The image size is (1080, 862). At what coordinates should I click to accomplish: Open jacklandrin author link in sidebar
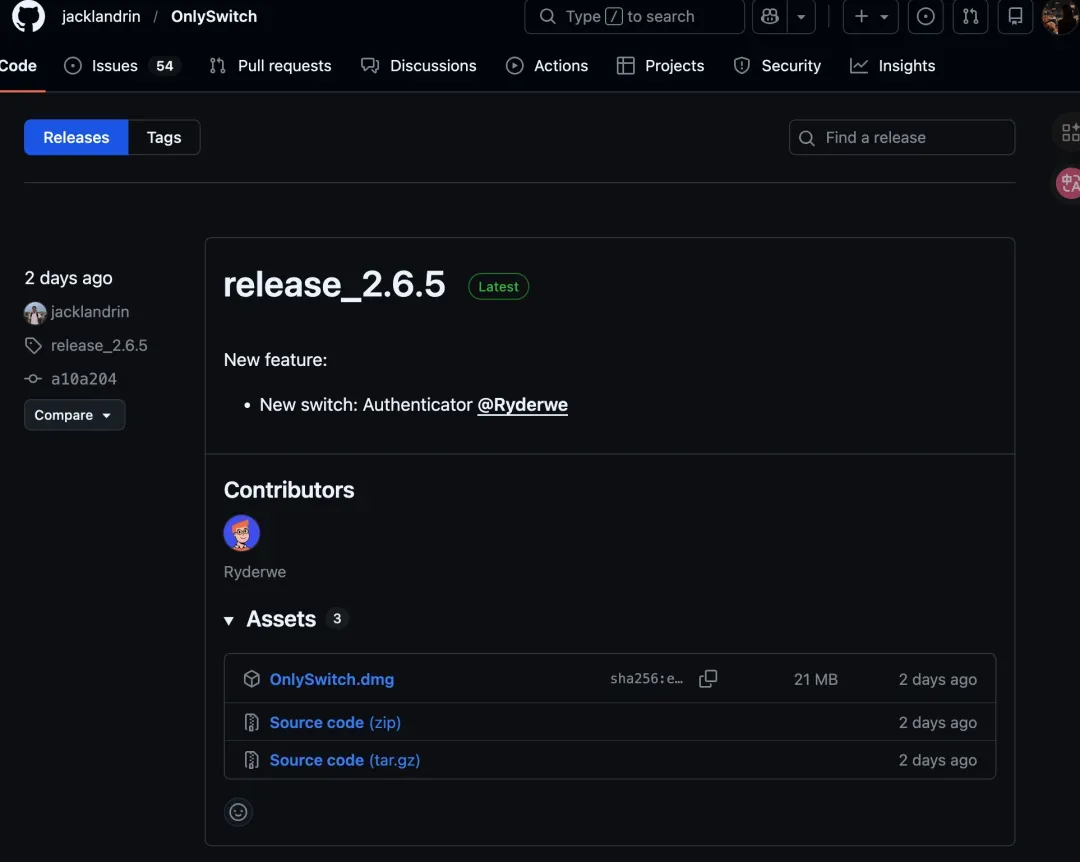pos(90,312)
